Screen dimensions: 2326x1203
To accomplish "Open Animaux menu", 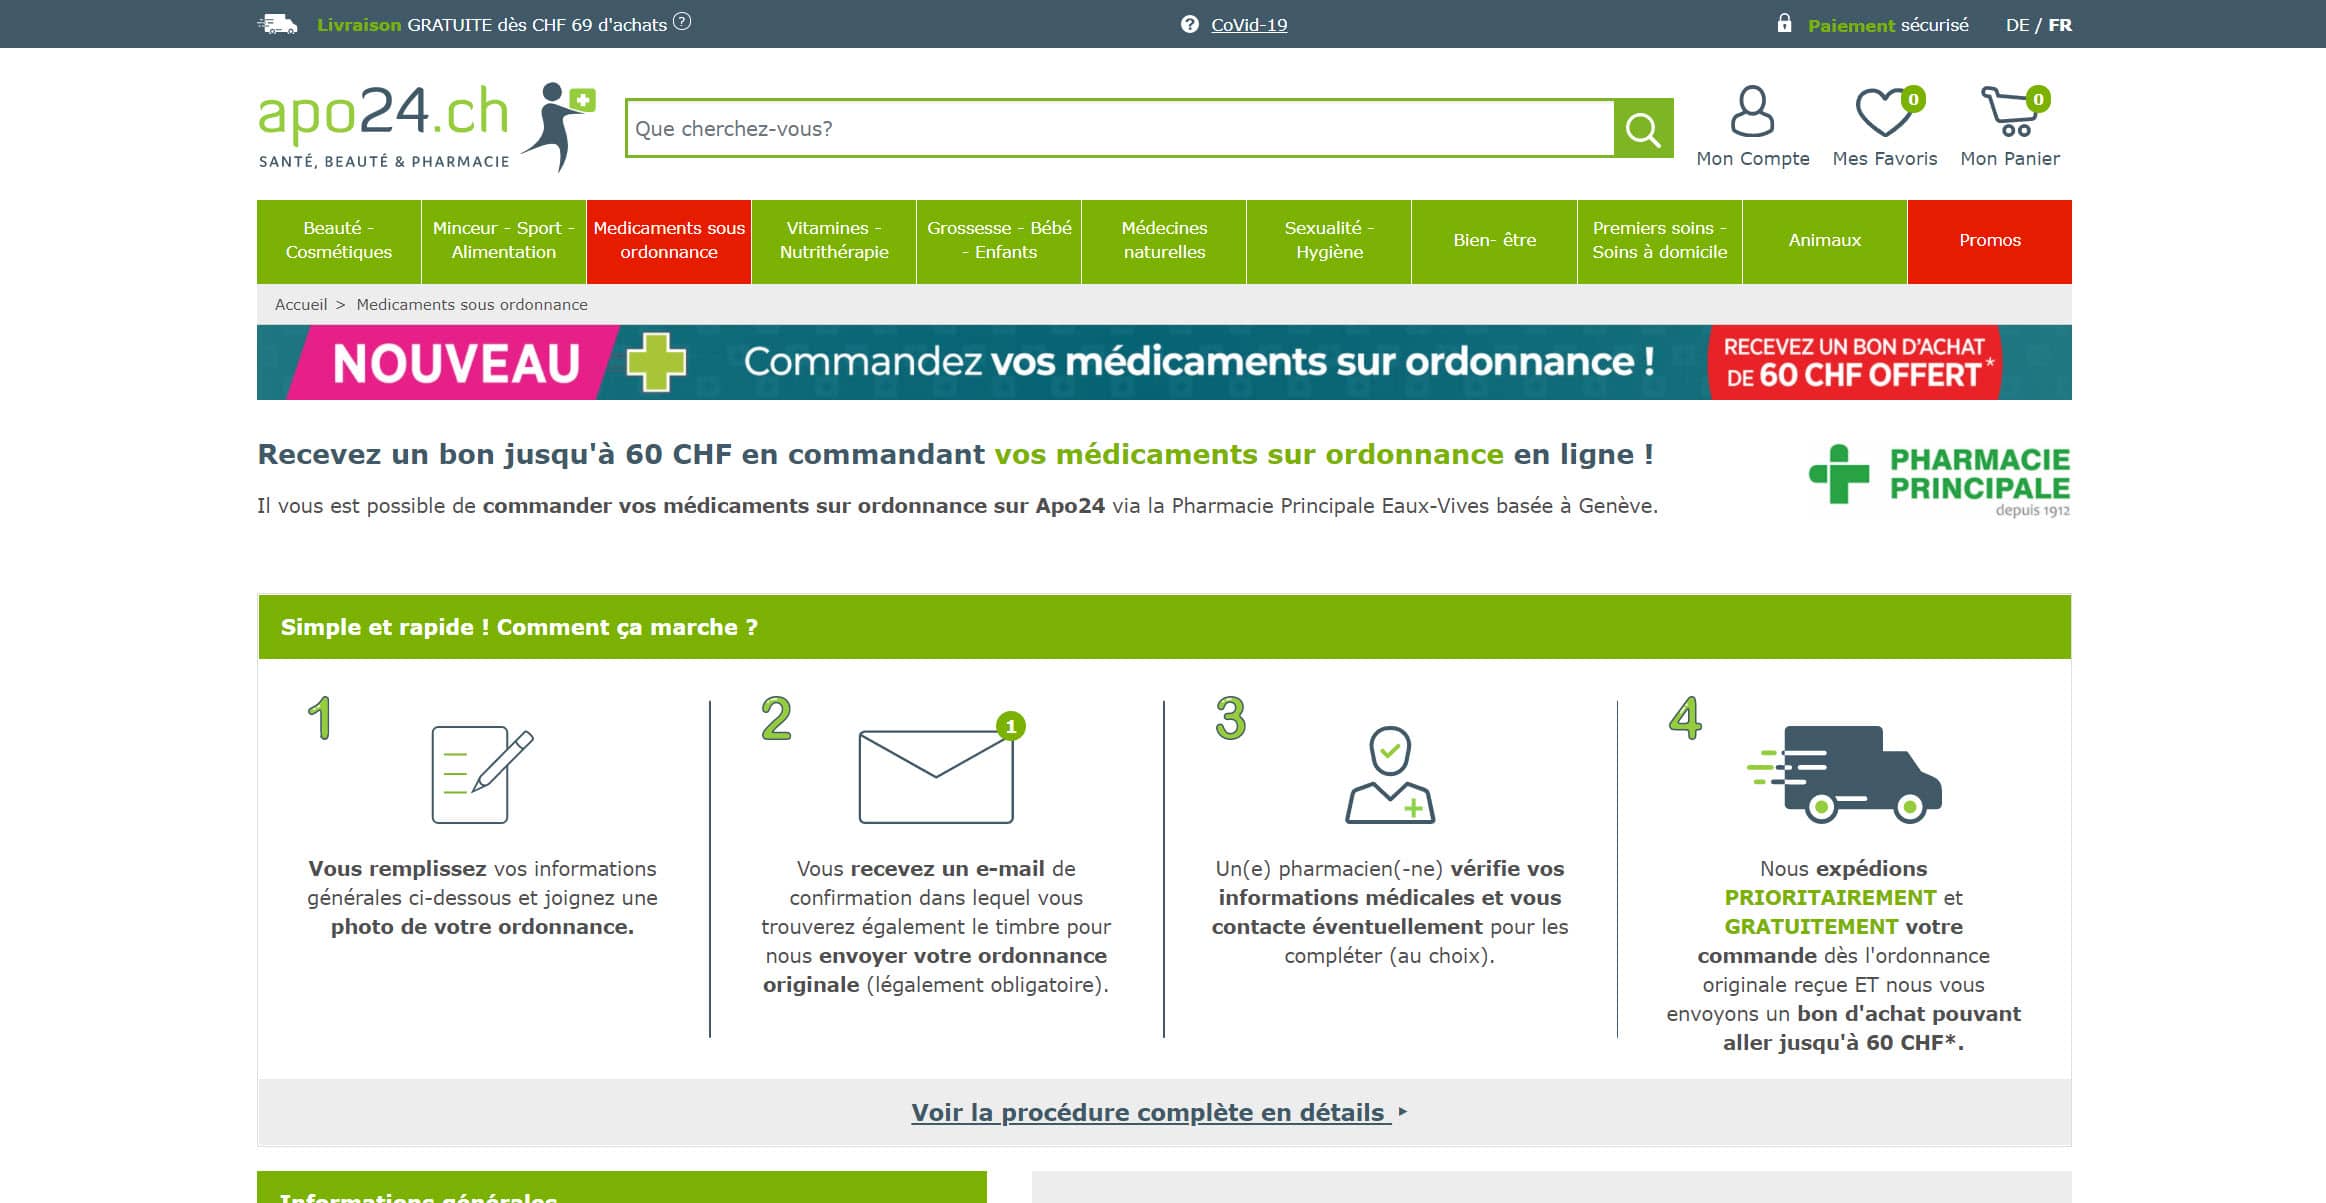I will point(1825,241).
